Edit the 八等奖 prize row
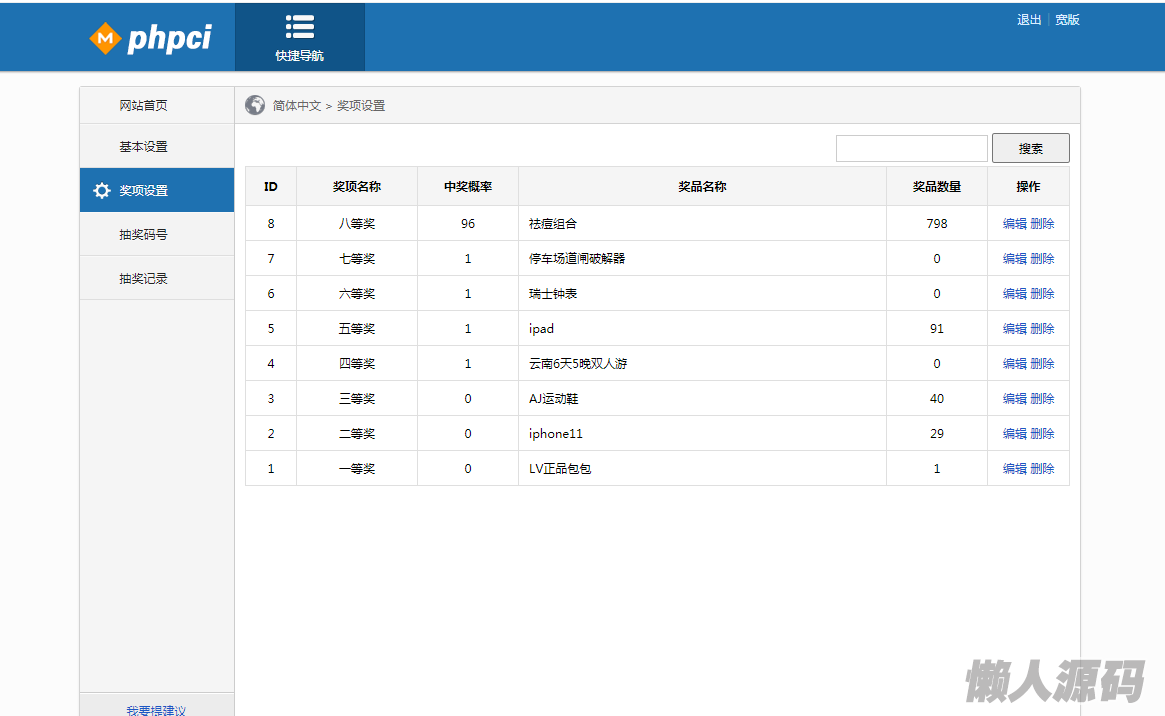 (1014, 224)
